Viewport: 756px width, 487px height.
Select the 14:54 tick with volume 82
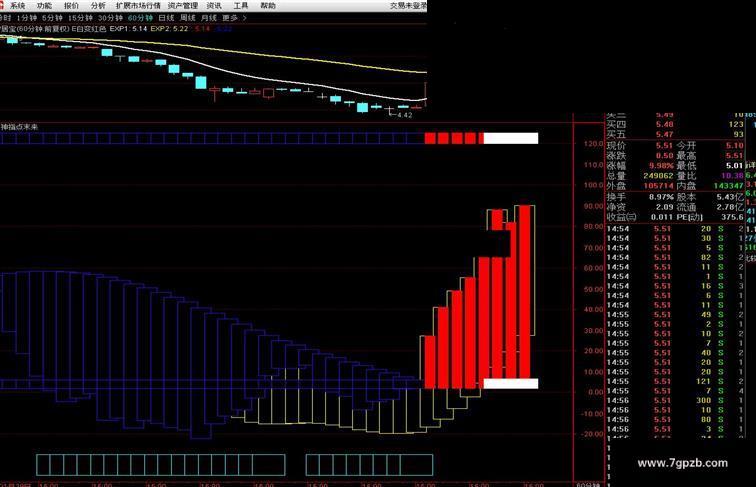(675, 257)
